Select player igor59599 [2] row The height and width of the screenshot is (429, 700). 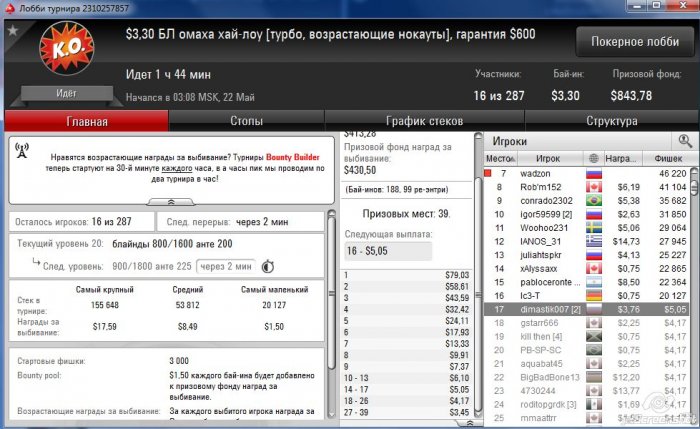[x=586, y=214]
